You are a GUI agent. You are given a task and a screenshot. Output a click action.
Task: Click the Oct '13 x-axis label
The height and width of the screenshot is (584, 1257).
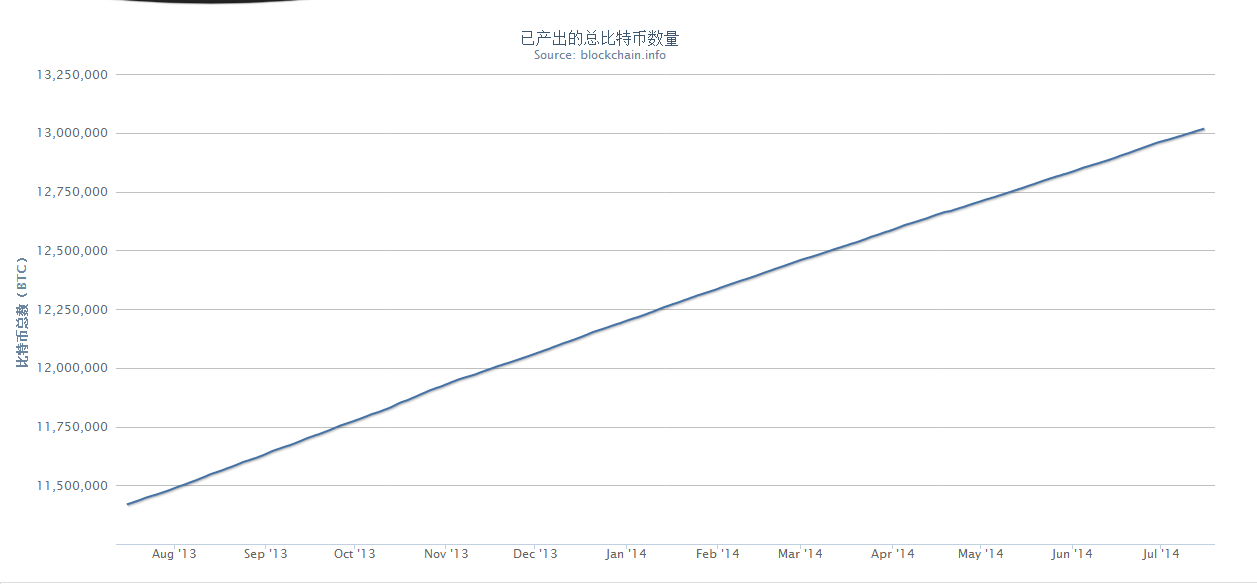354,553
